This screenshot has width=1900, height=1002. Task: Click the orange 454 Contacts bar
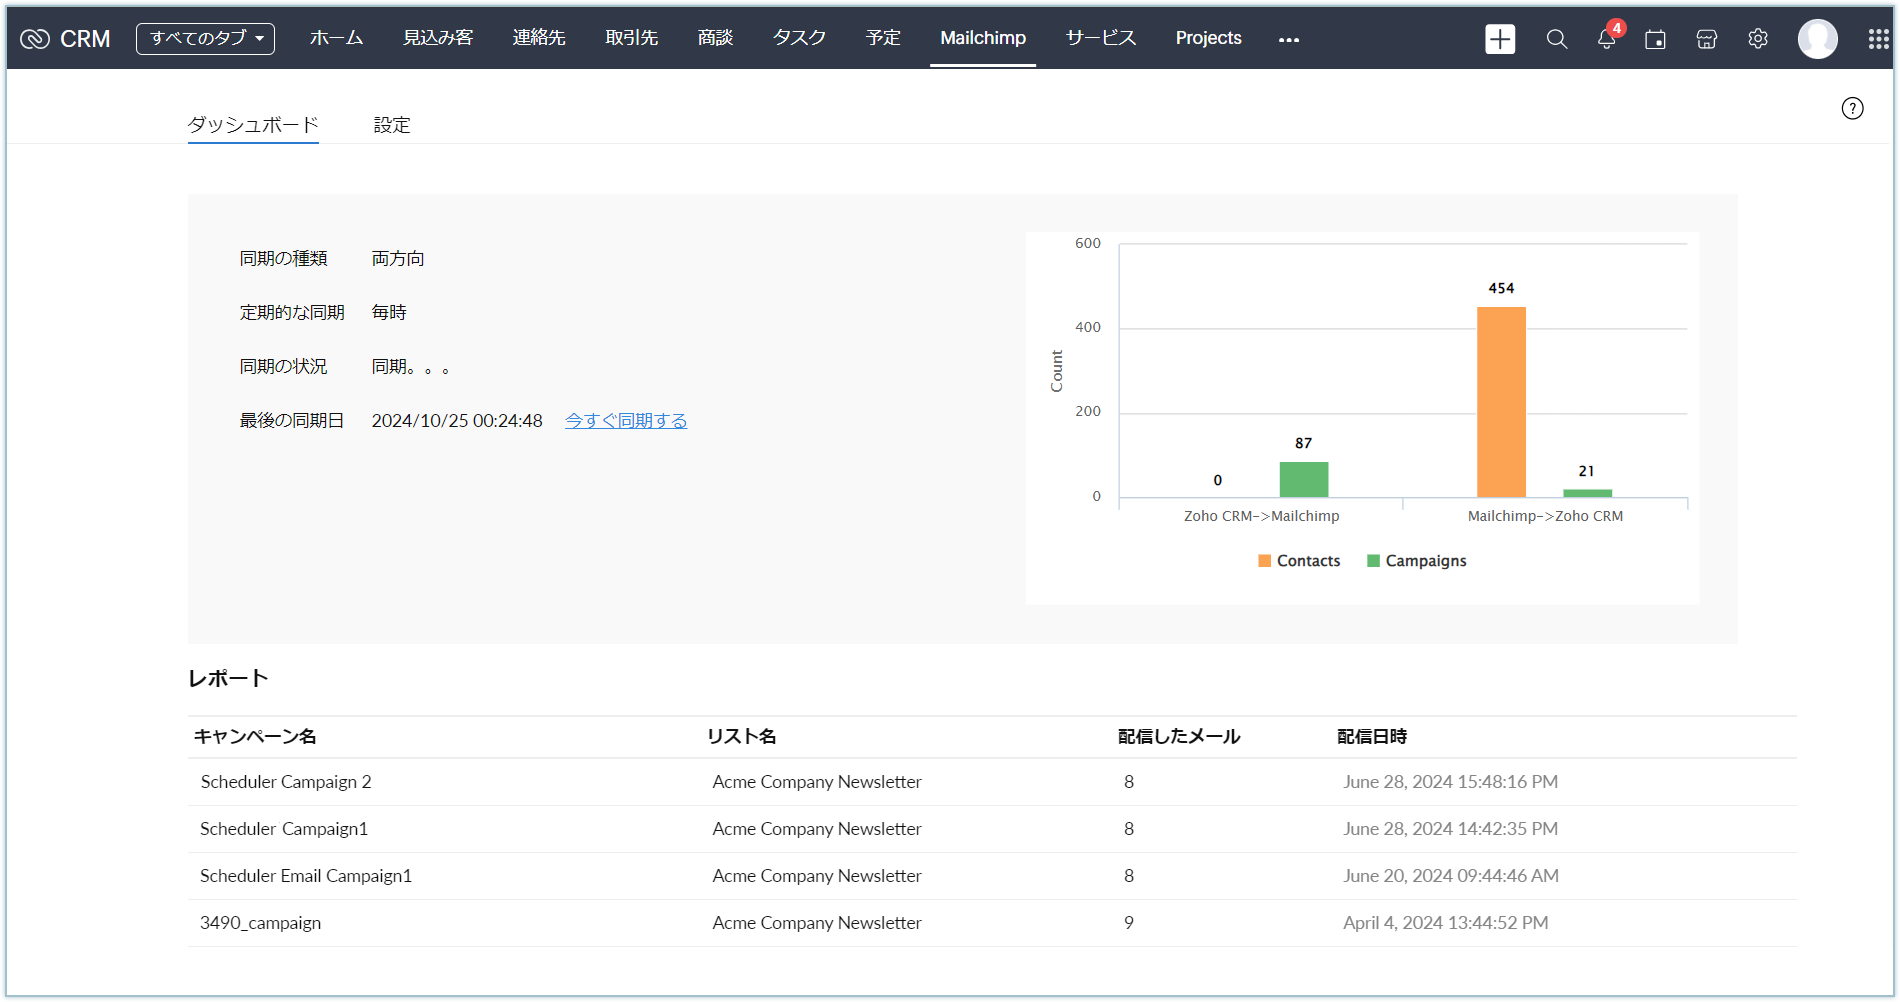pos(1501,402)
